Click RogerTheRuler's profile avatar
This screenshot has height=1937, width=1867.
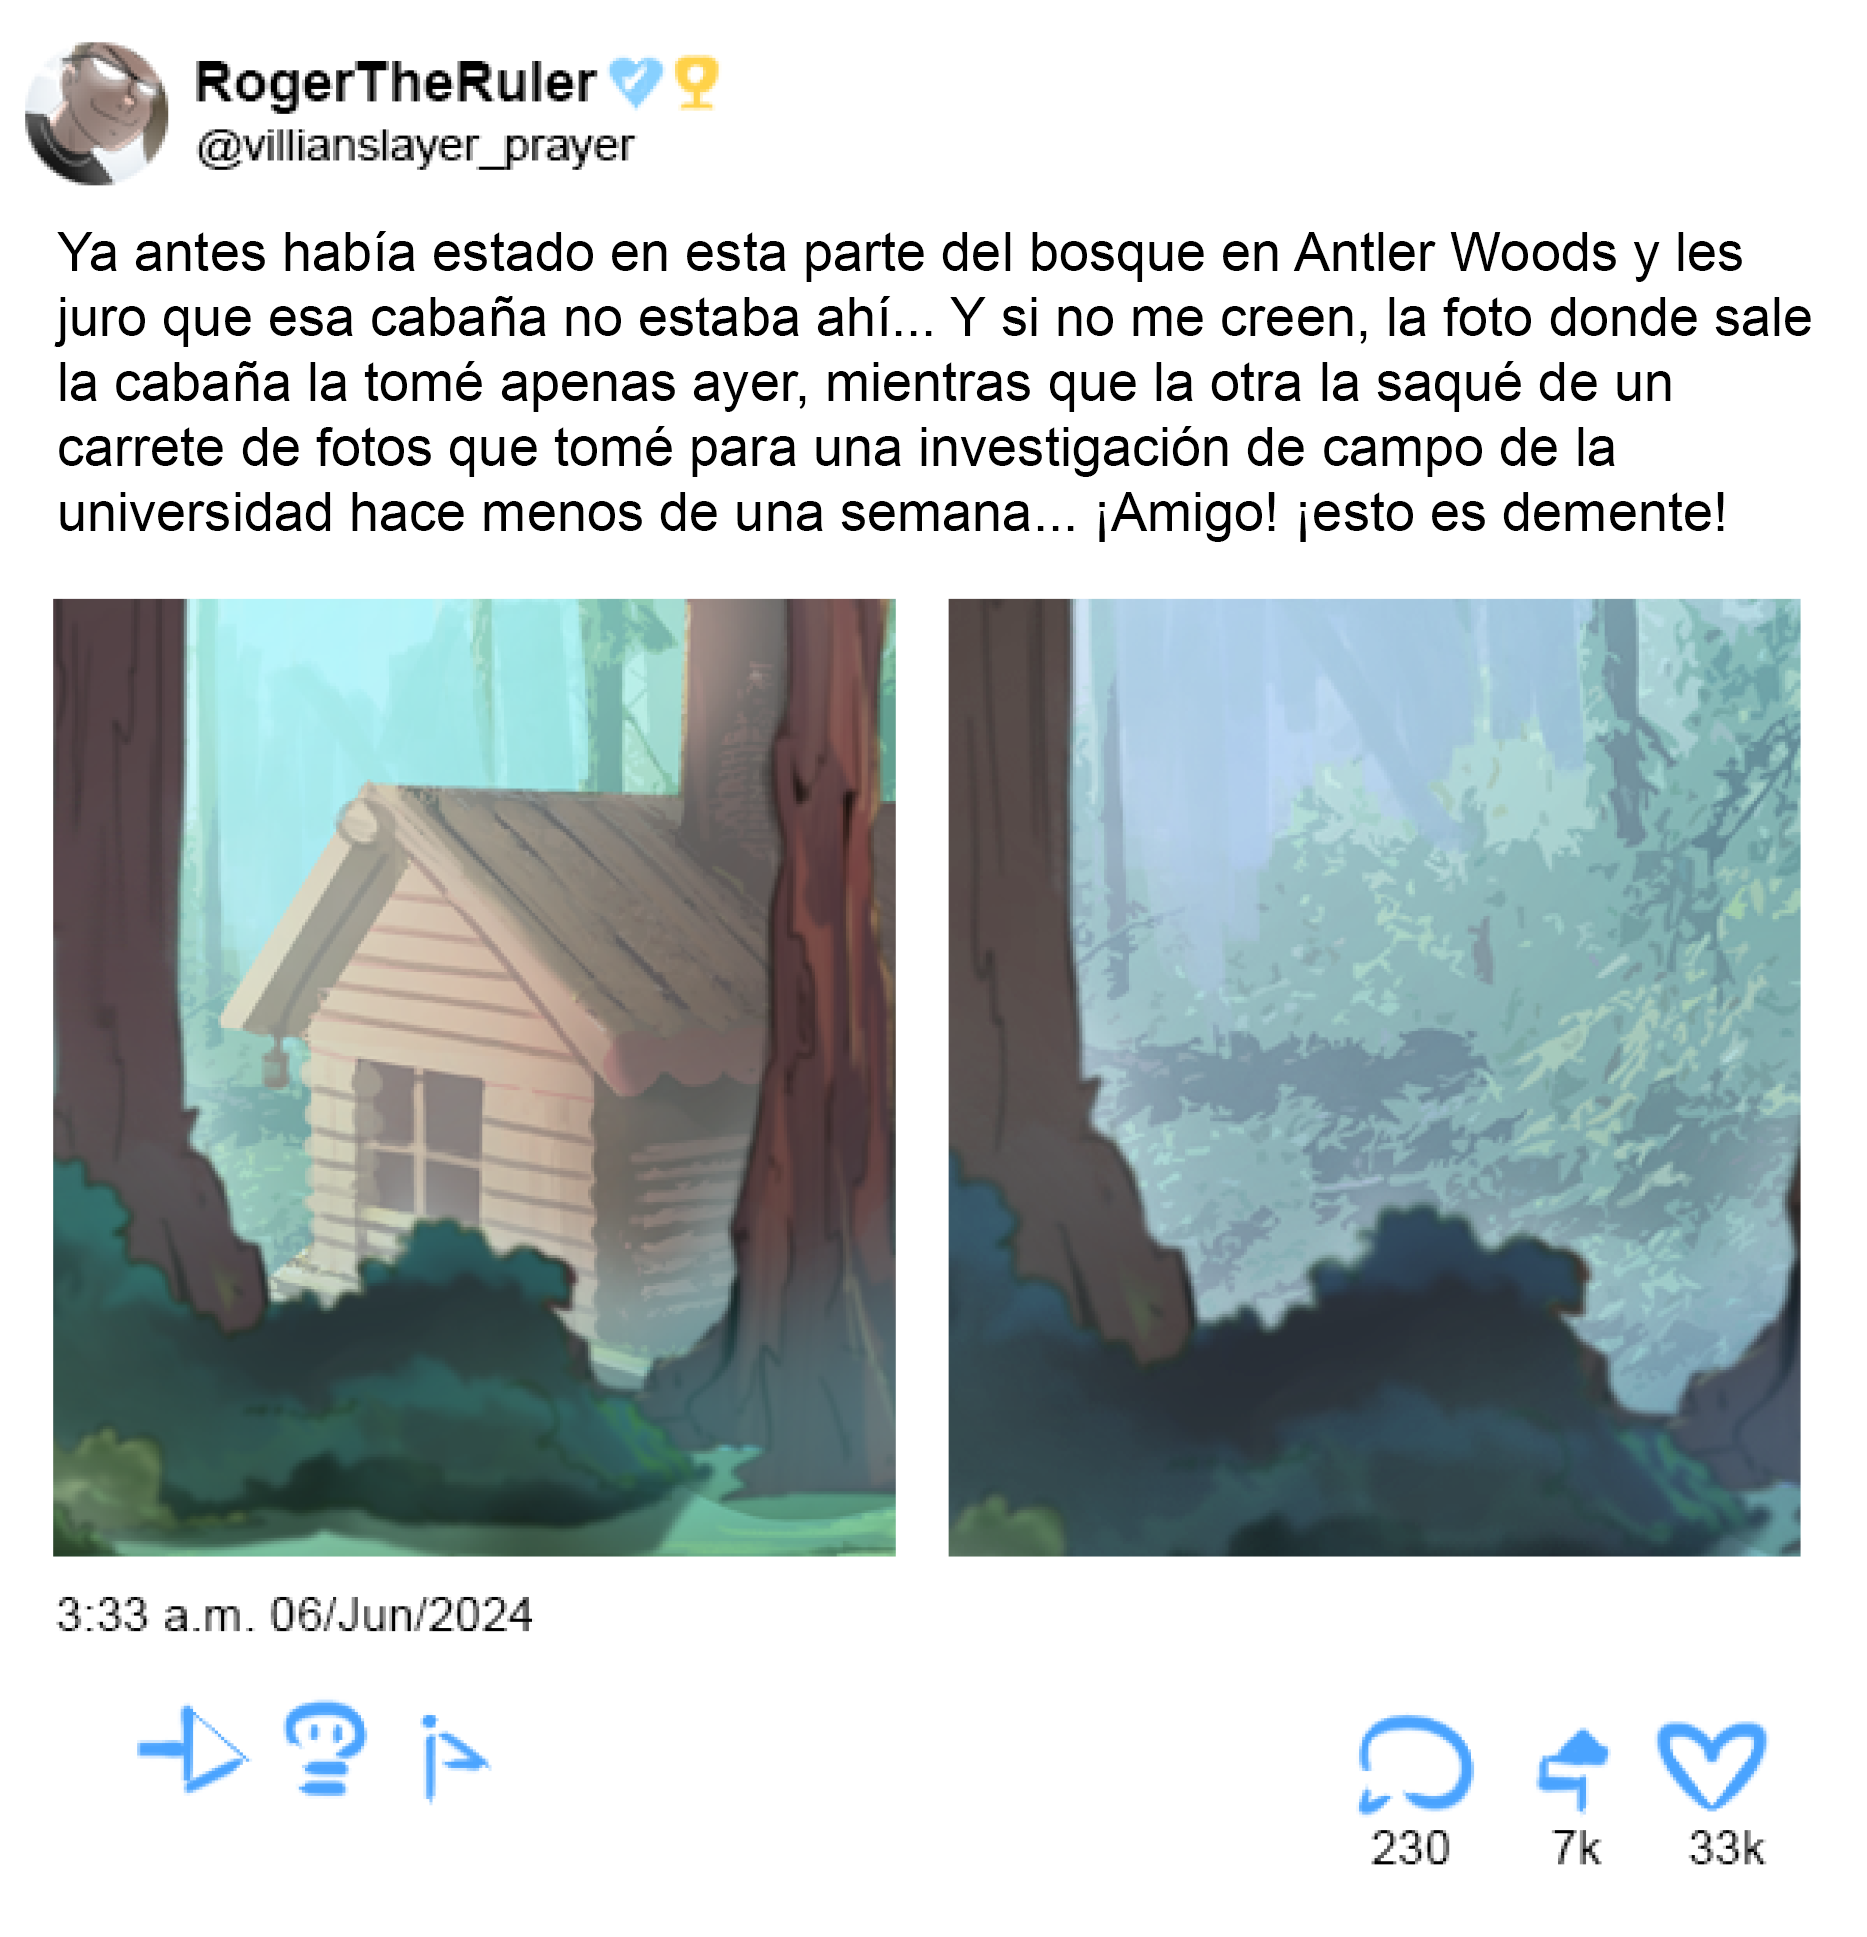tap(97, 113)
